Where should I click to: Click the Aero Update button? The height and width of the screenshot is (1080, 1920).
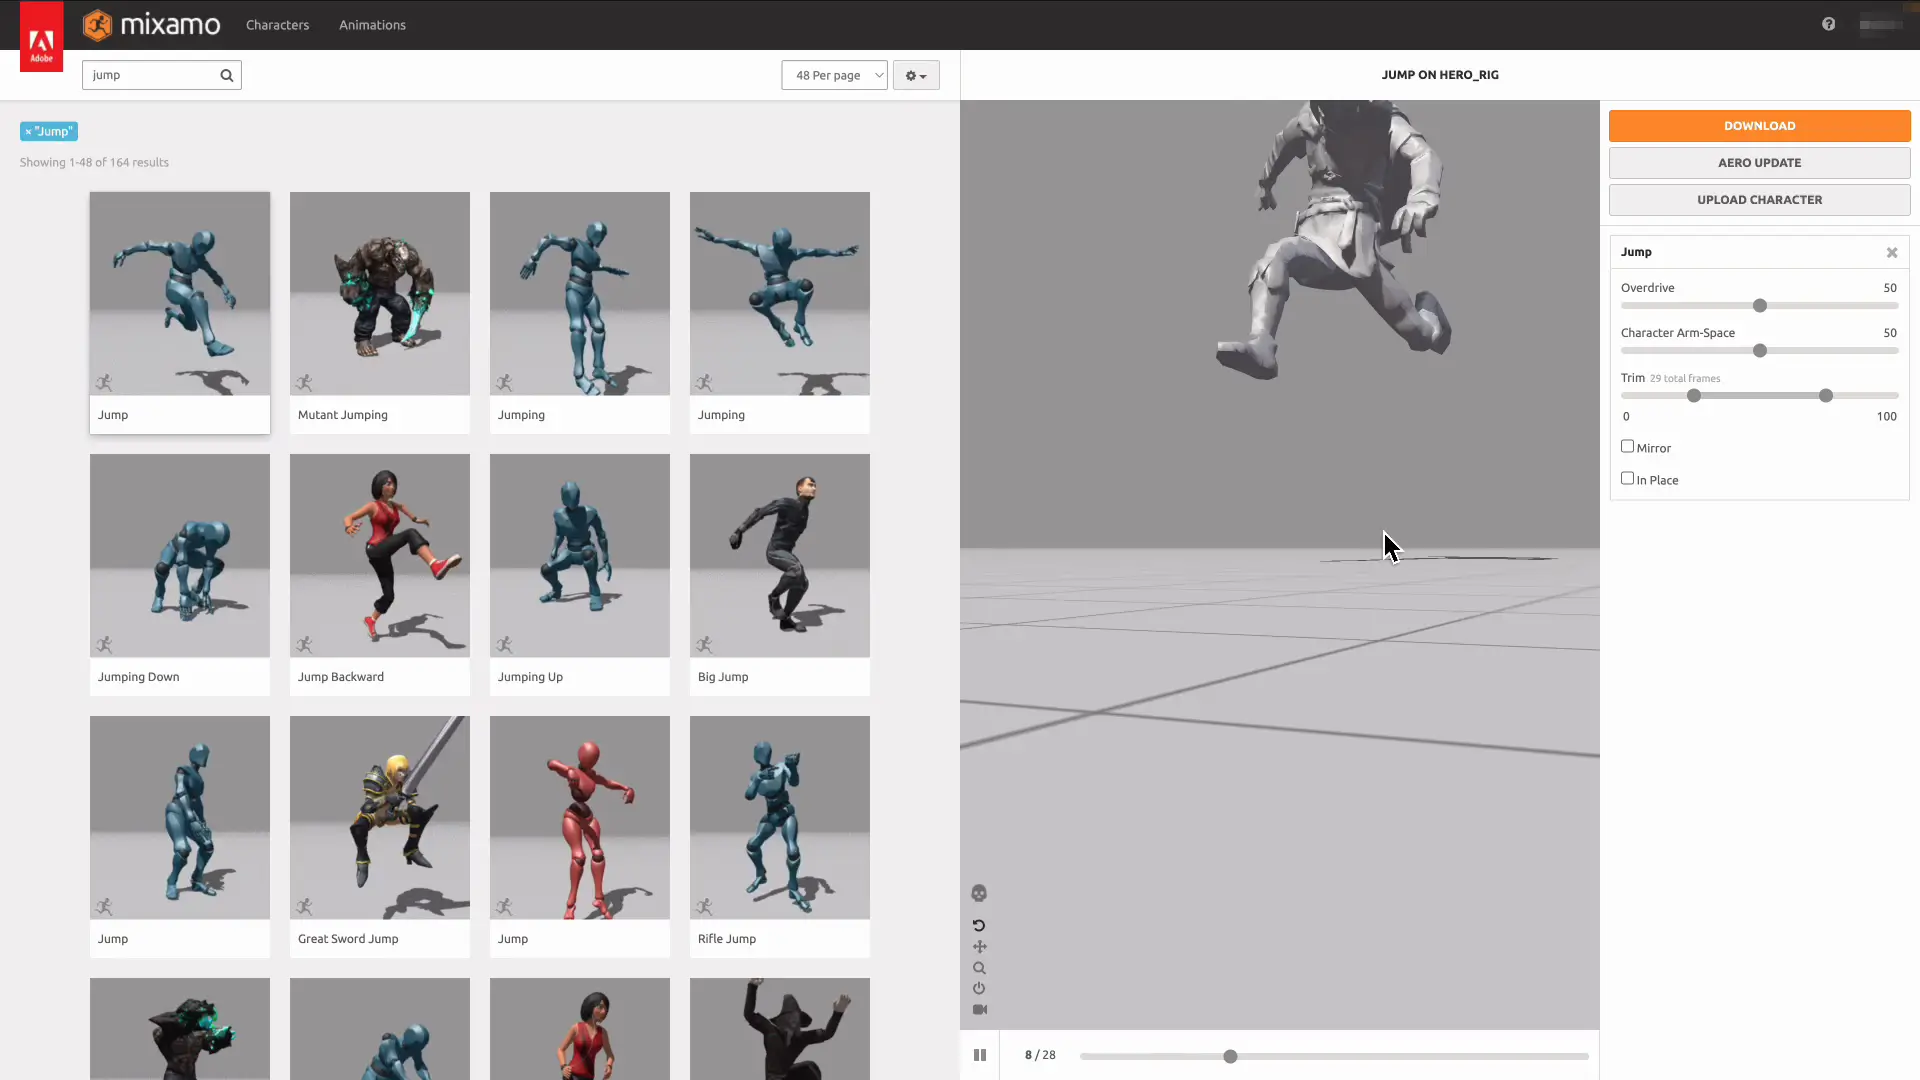[1759, 163]
